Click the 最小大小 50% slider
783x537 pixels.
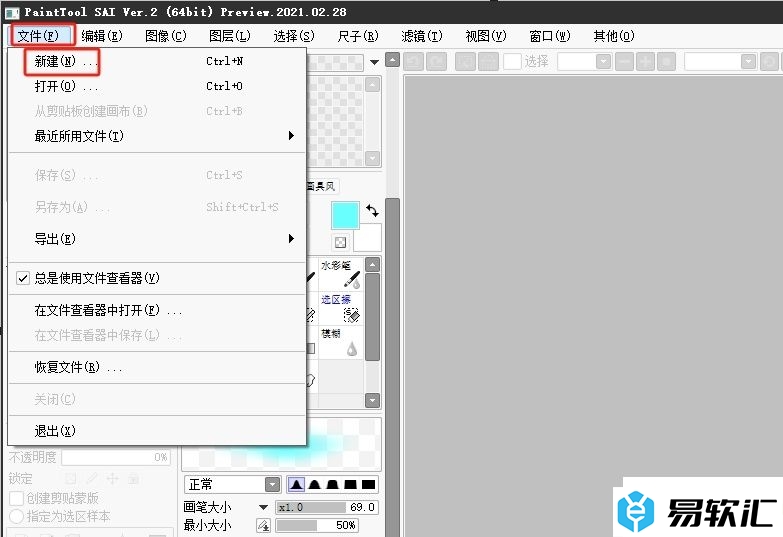click(317, 526)
